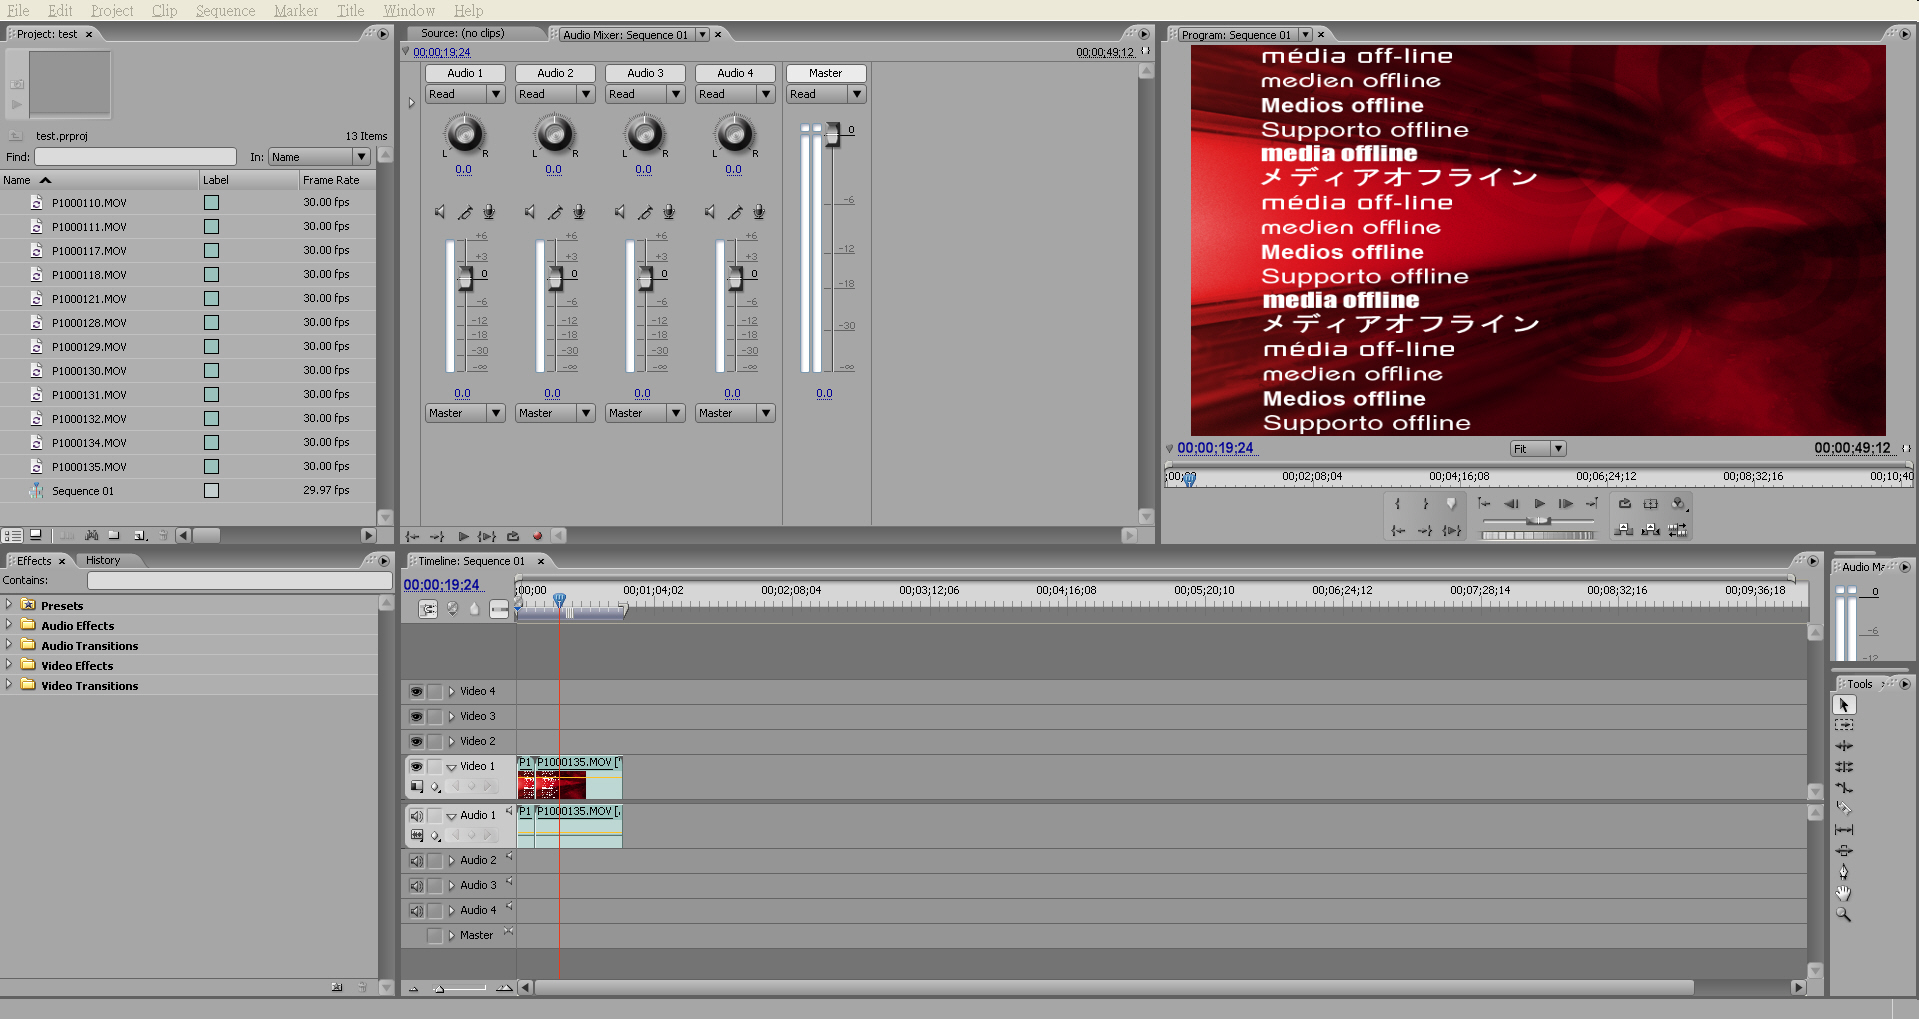Hide the Video 4 track with eye toggle

(x=416, y=691)
